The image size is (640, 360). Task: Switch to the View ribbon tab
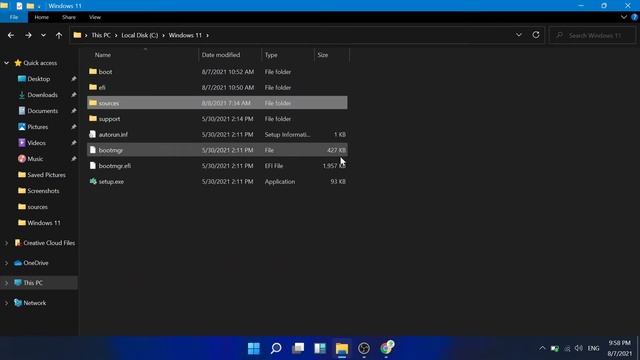[95, 17]
